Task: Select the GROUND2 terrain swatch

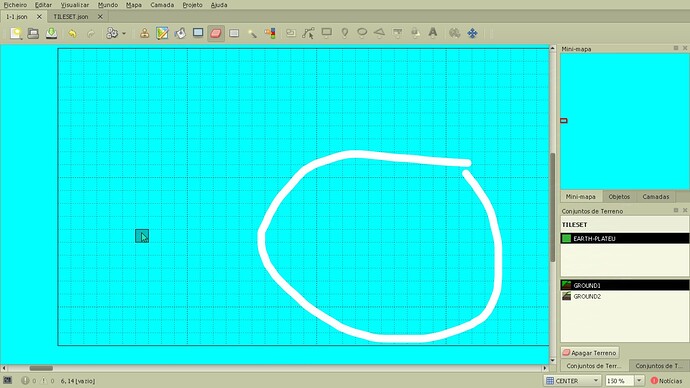Action: point(567,296)
